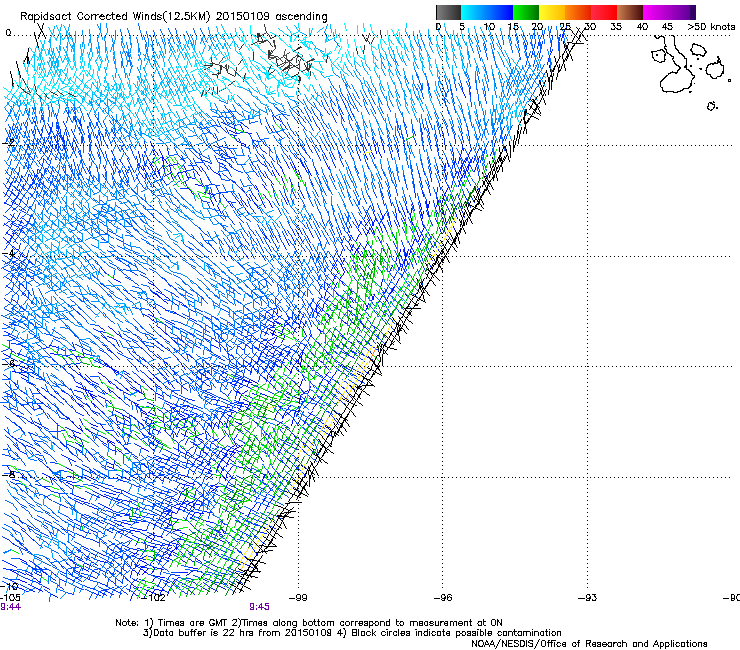Screen dimensions: 740x650
Task: Click the '-6' latitude label
Action: tap(9, 363)
